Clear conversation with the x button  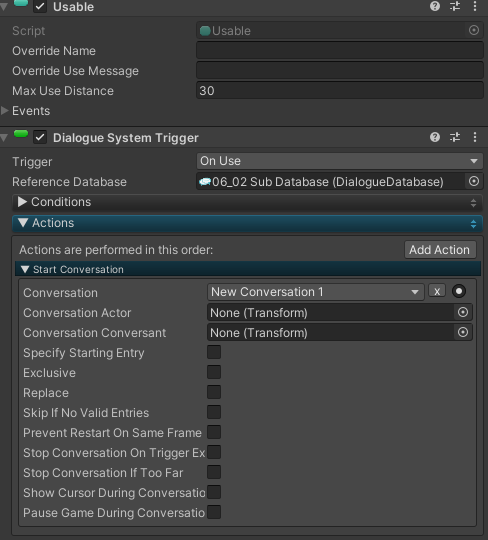pyautogui.click(x=437, y=291)
